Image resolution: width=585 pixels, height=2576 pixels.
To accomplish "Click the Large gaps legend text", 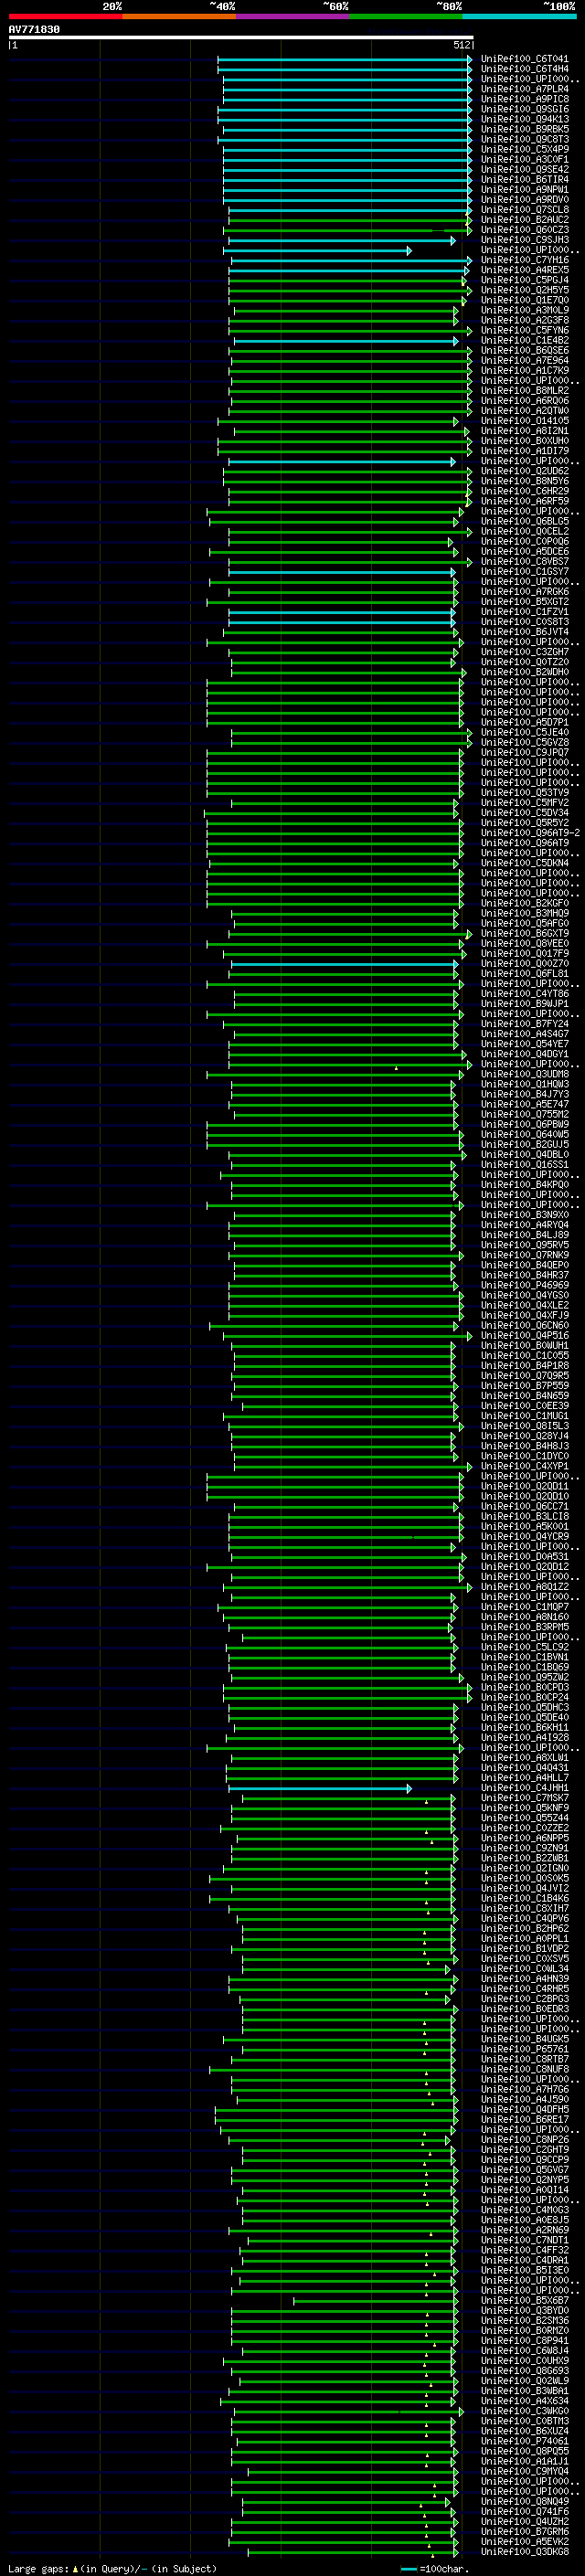I will (x=112, y=2568).
